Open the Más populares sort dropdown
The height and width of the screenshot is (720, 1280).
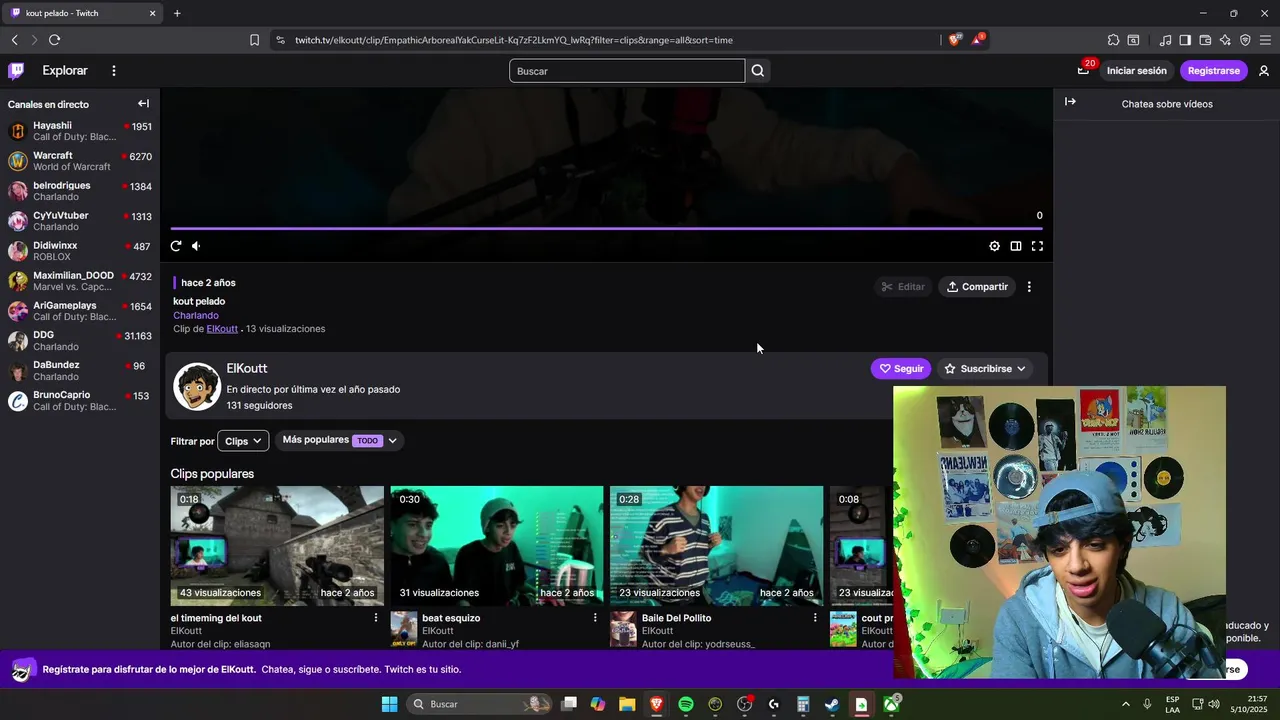(x=340, y=440)
